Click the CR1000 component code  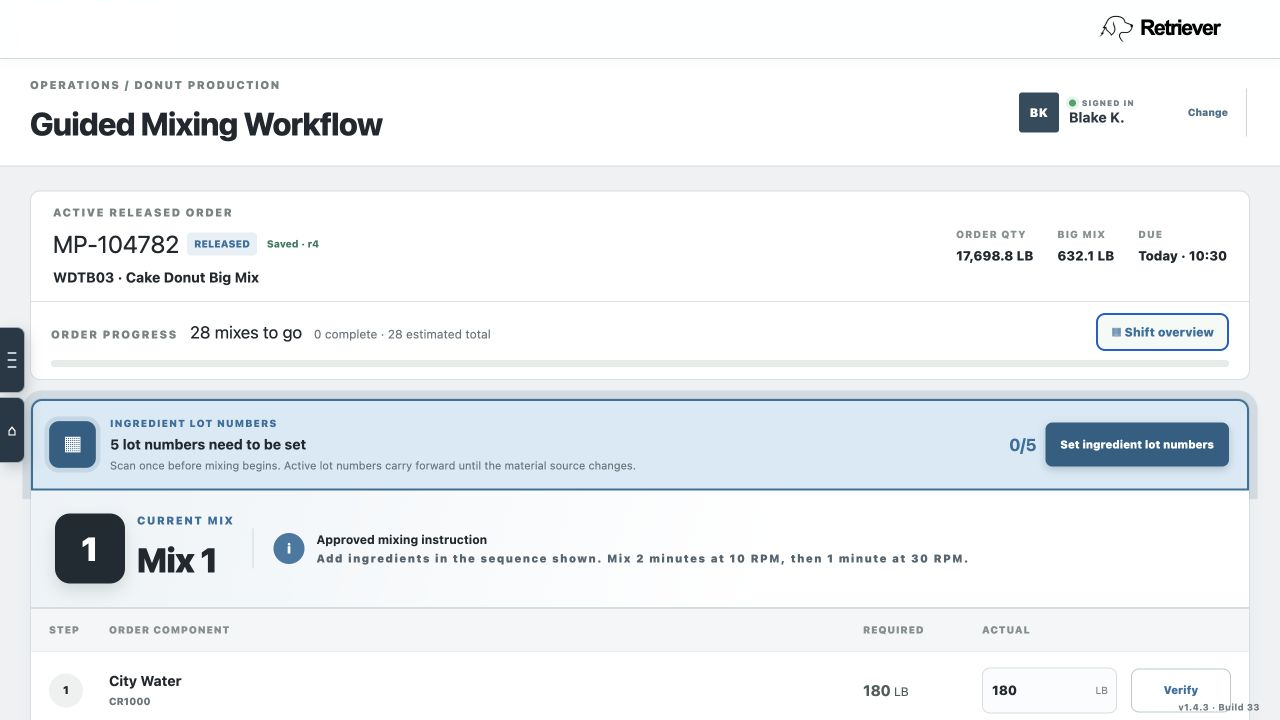tap(130, 702)
